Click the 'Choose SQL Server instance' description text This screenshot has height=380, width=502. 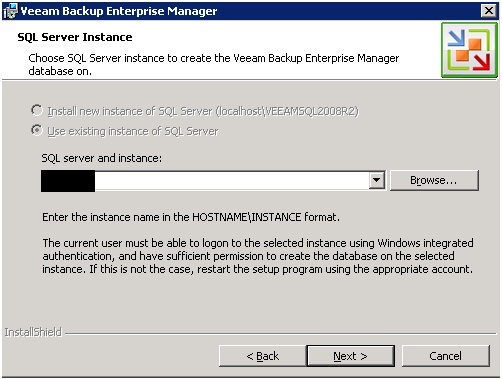click(x=214, y=64)
